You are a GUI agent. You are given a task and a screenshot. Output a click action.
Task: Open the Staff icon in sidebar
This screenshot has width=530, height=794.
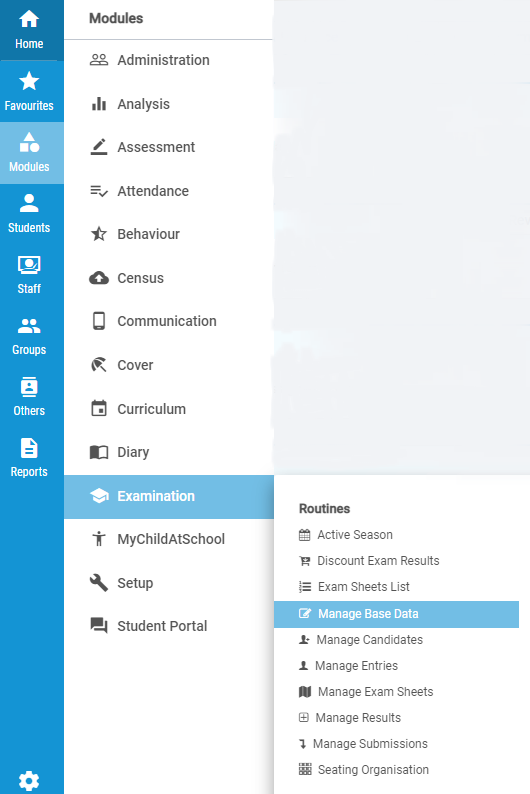coord(29,264)
